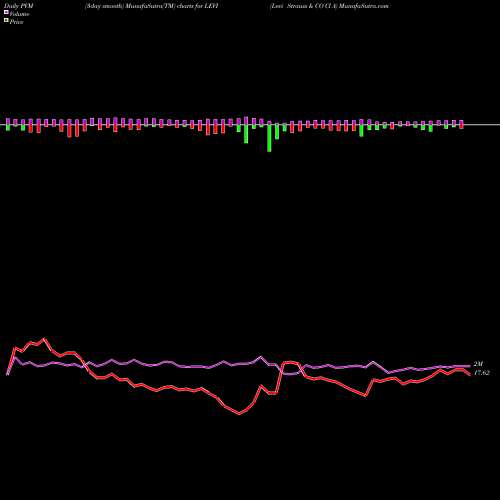Click the highest peak of the red price line
This screenshot has height=500, width=500.
pos(44,339)
